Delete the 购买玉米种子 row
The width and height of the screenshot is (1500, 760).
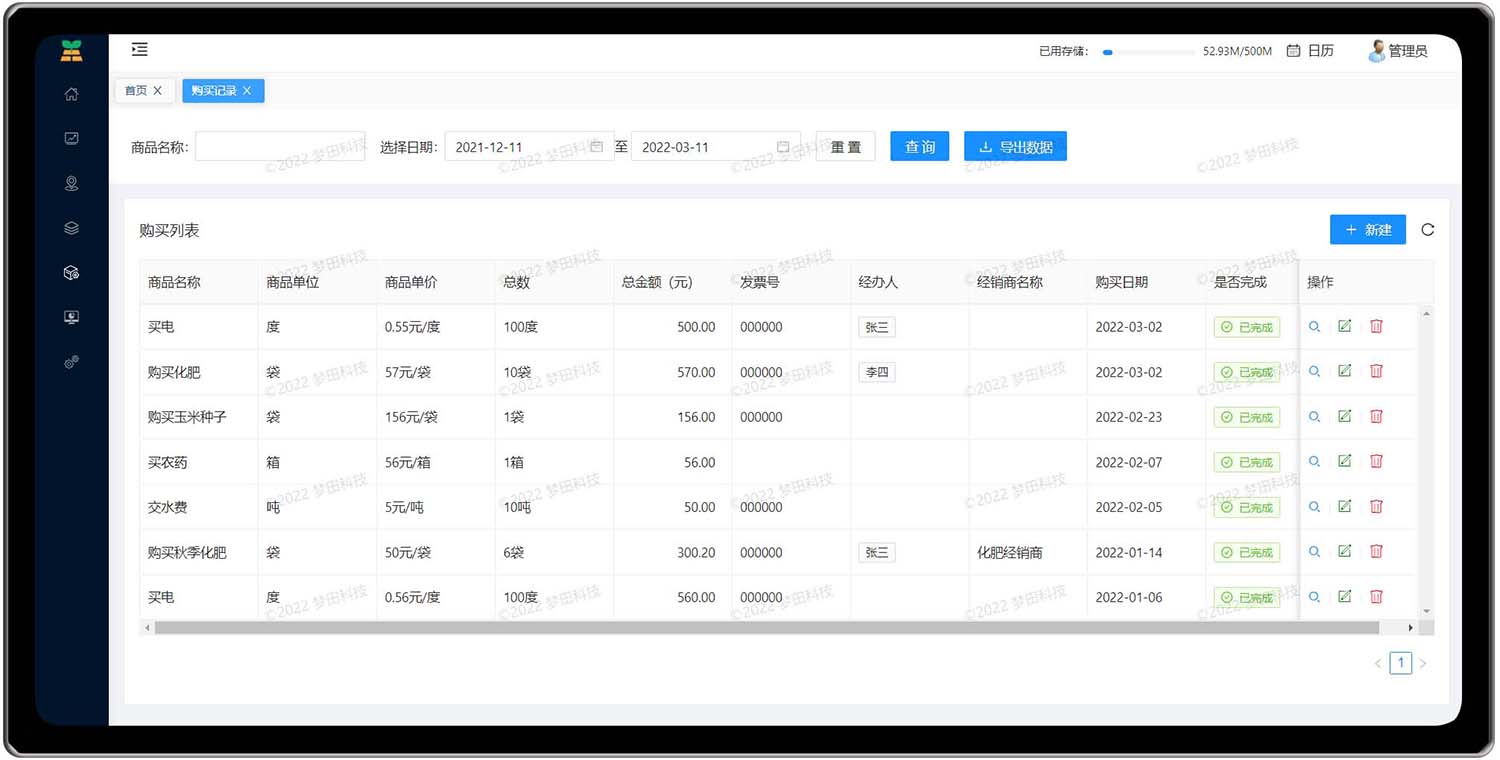click(1376, 416)
